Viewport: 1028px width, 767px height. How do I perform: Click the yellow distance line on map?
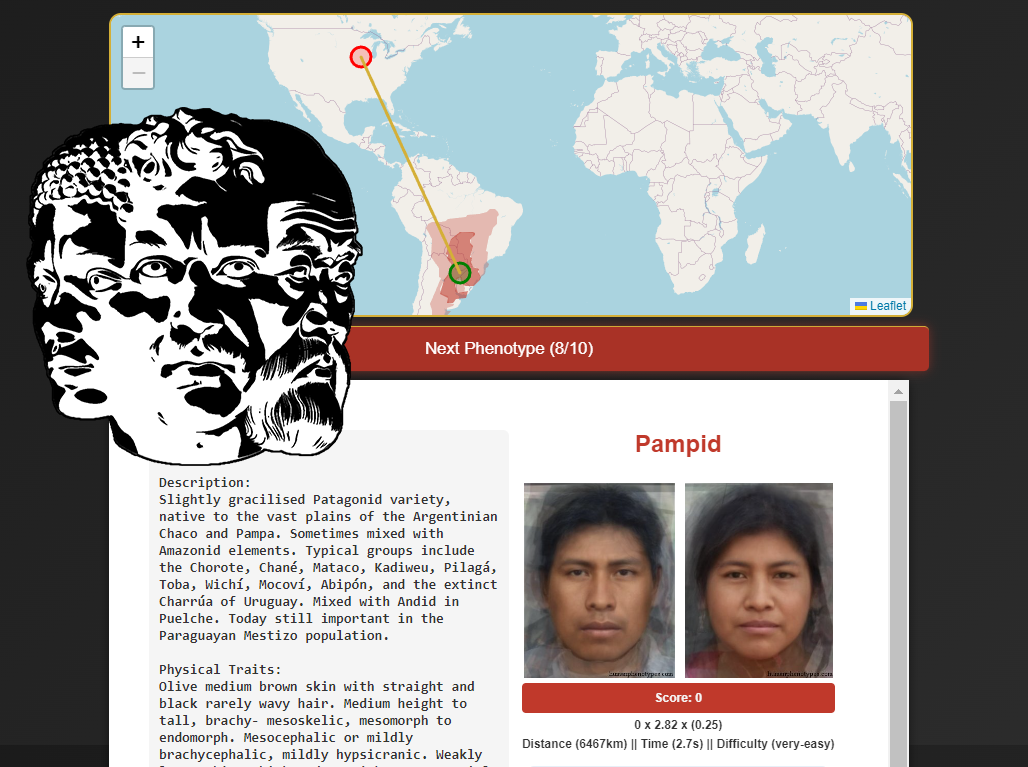pos(410,164)
